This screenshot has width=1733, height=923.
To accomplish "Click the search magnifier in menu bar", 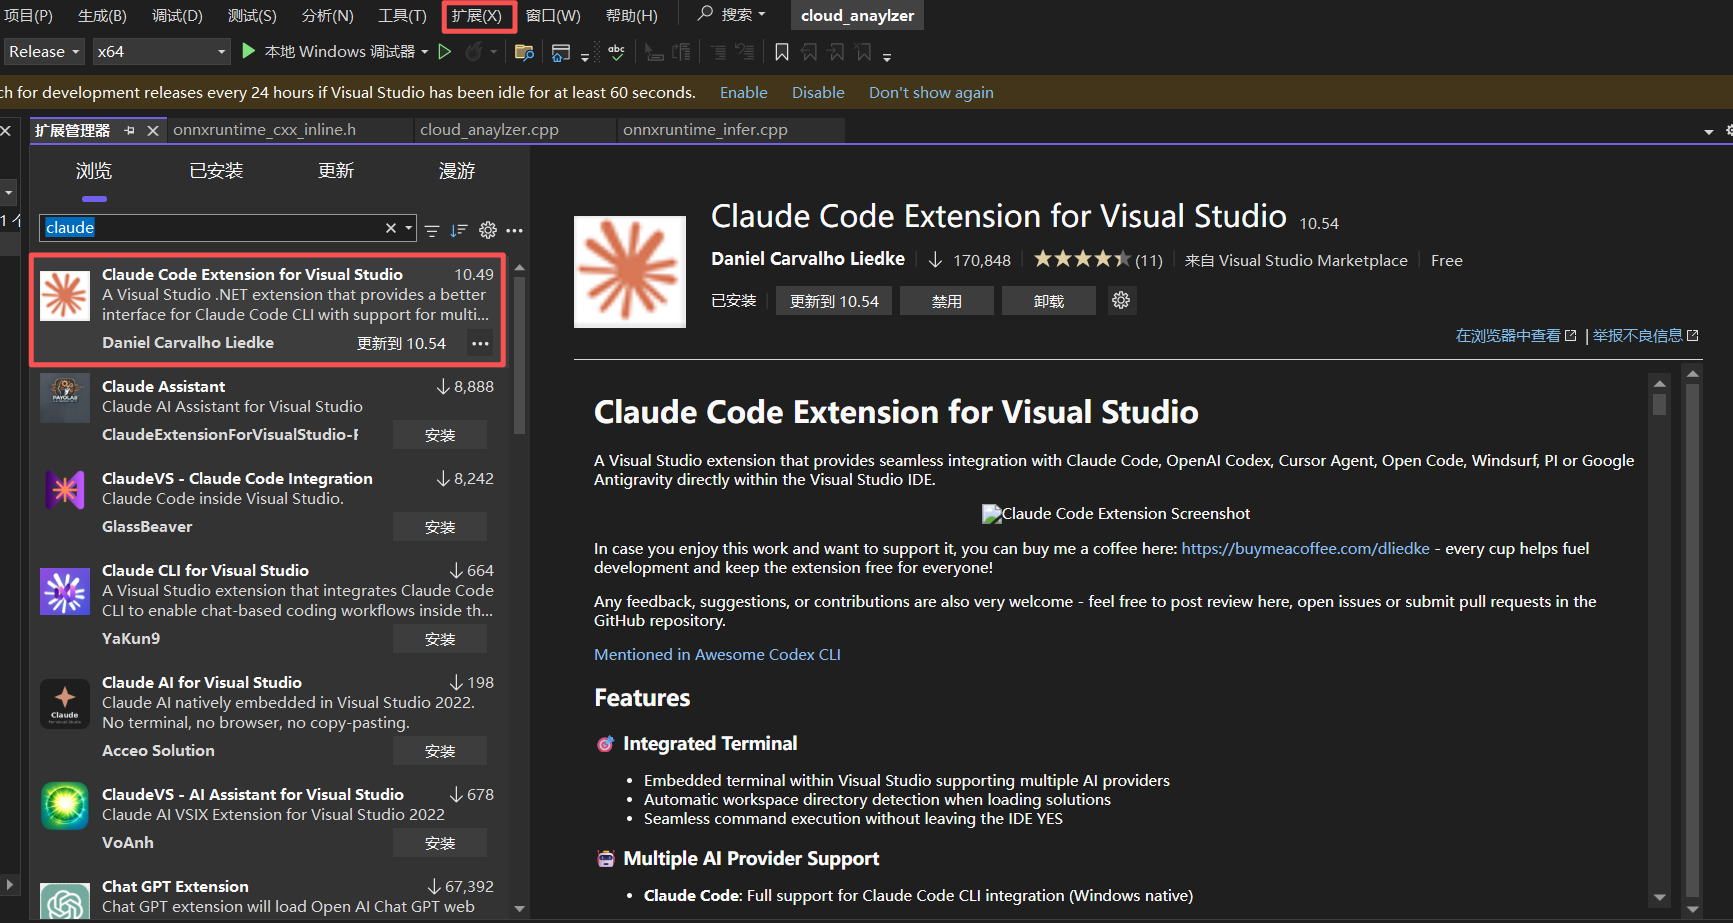I will 705,14.
